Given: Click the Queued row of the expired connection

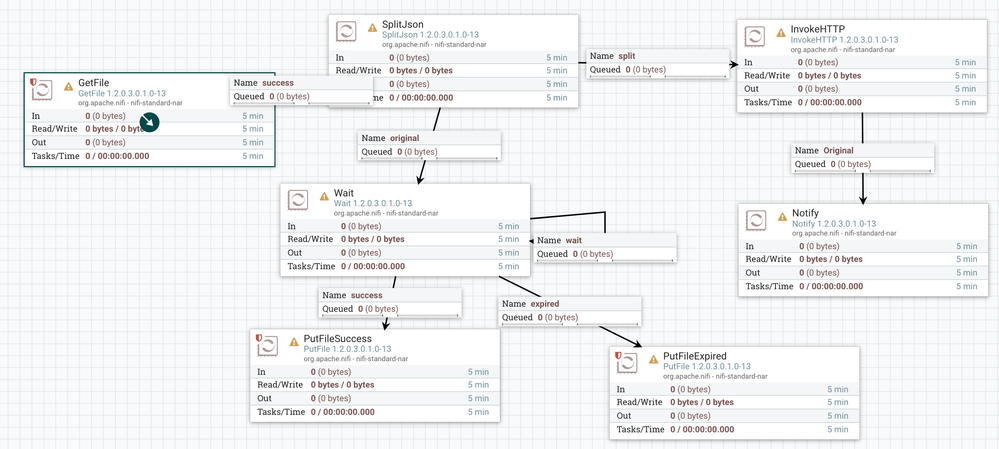Looking at the screenshot, I should (570, 318).
